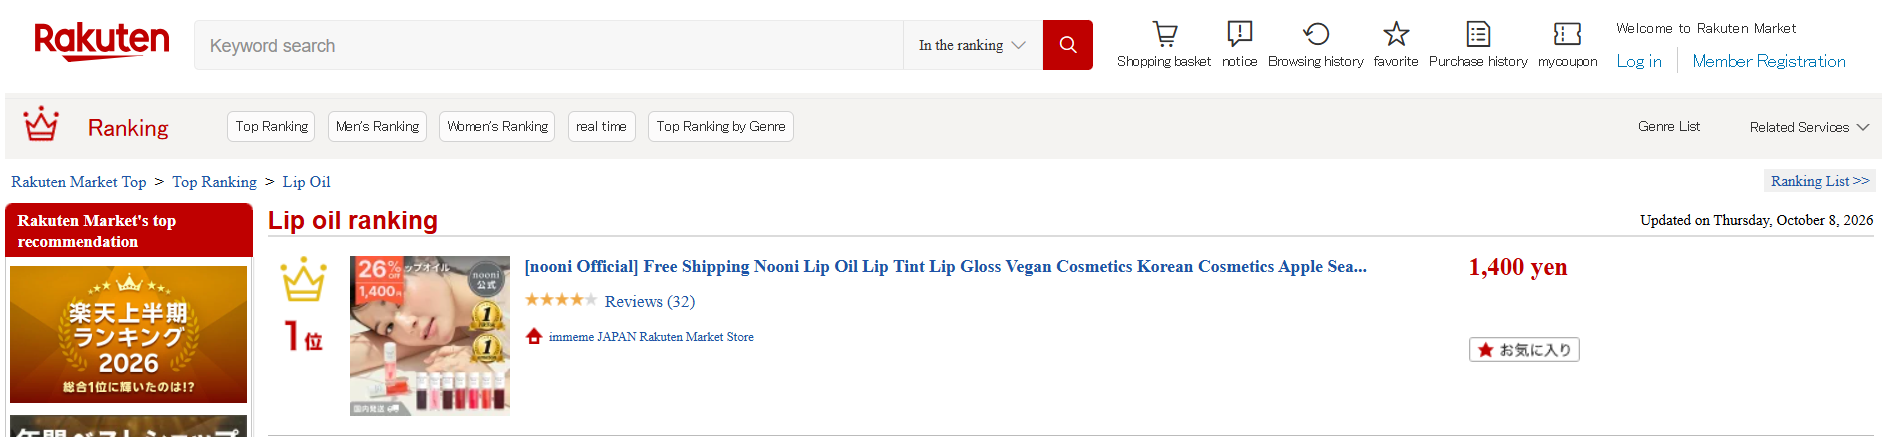1882x437 pixels.
Task: Open the Shopping basket cart icon
Action: 1164,34
